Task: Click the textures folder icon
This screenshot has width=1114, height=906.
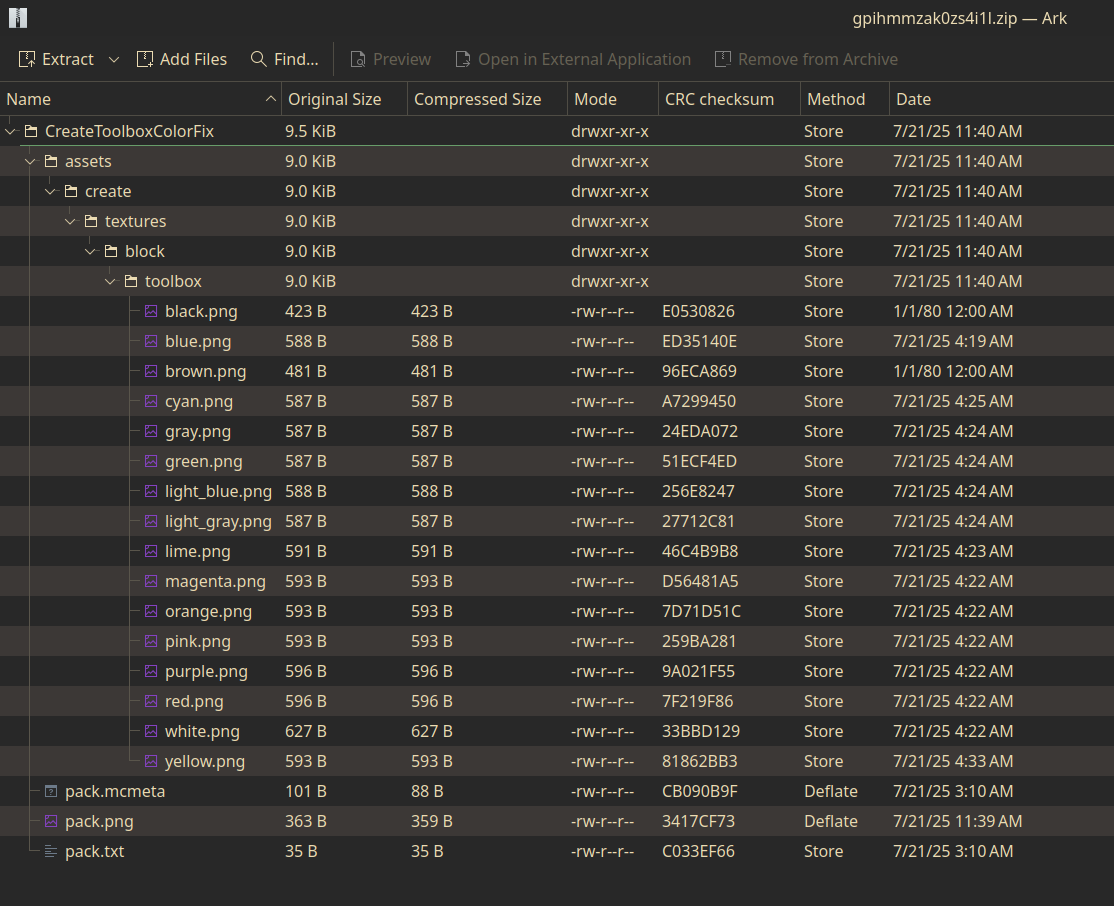Action: click(90, 221)
